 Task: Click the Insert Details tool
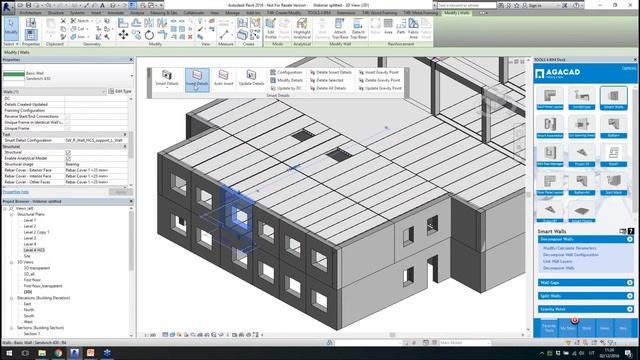tap(197, 79)
